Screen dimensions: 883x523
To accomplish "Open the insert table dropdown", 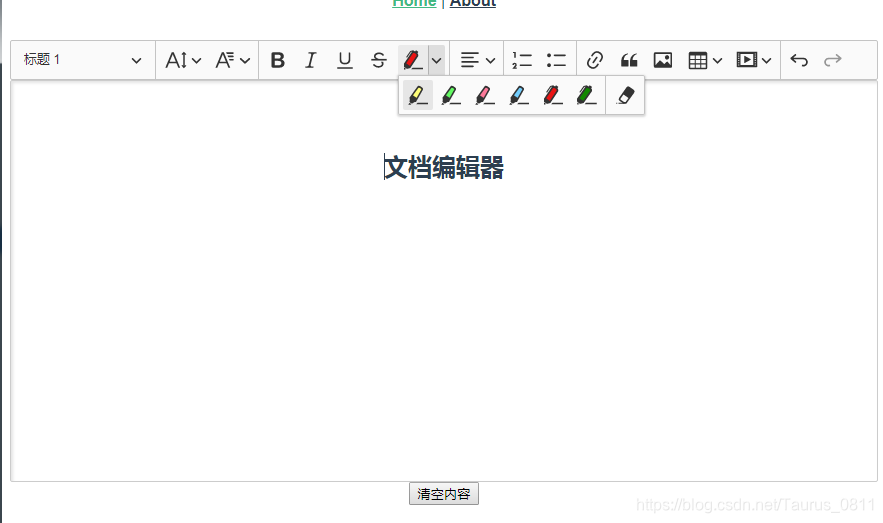I will pos(705,60).
